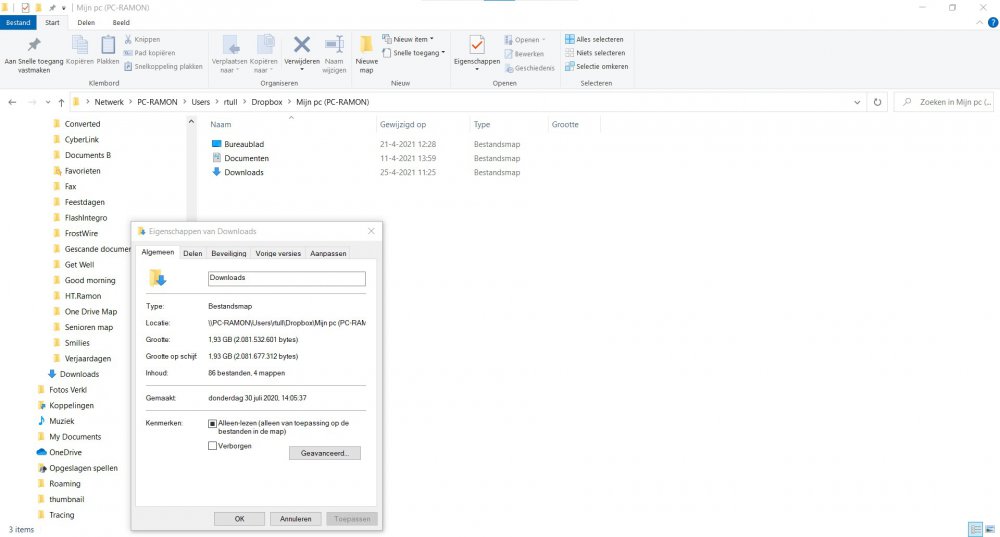1000x537 pixels.
Task: Open the Beeld ribbon tab
Action: pyautogui.click(x=120, y=22)
